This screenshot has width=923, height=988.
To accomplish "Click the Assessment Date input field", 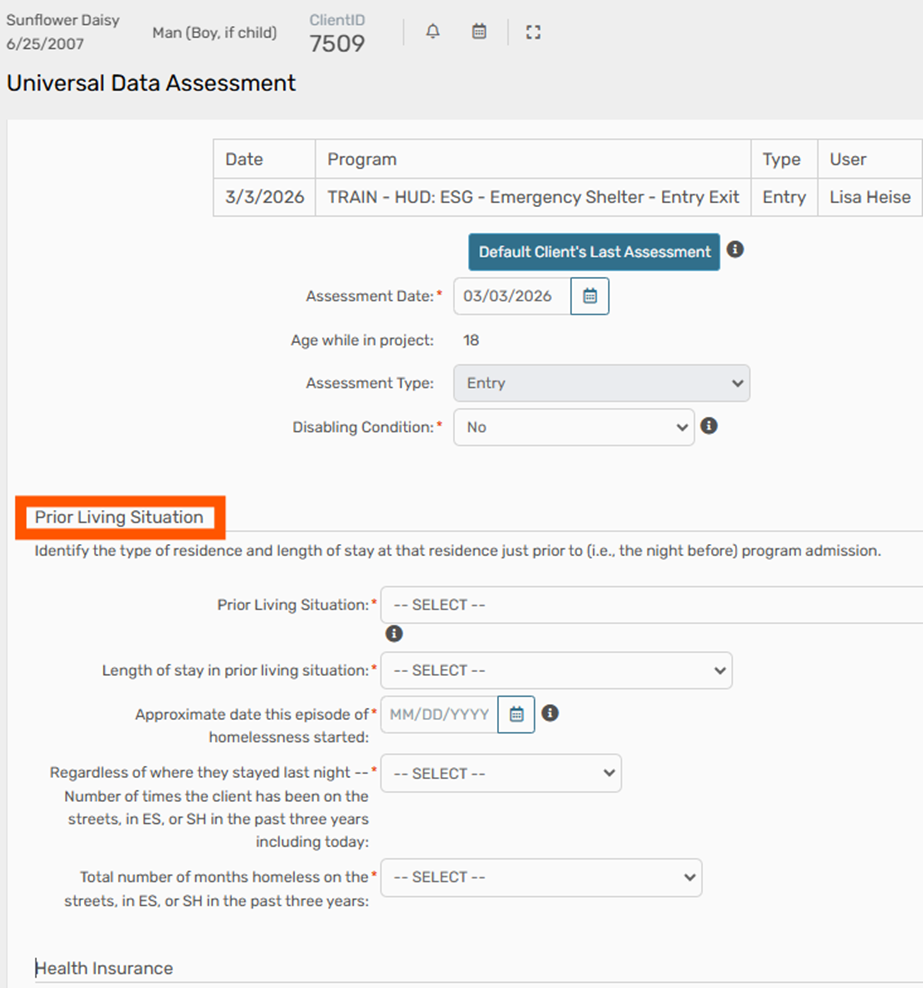I will coord(512,296).
